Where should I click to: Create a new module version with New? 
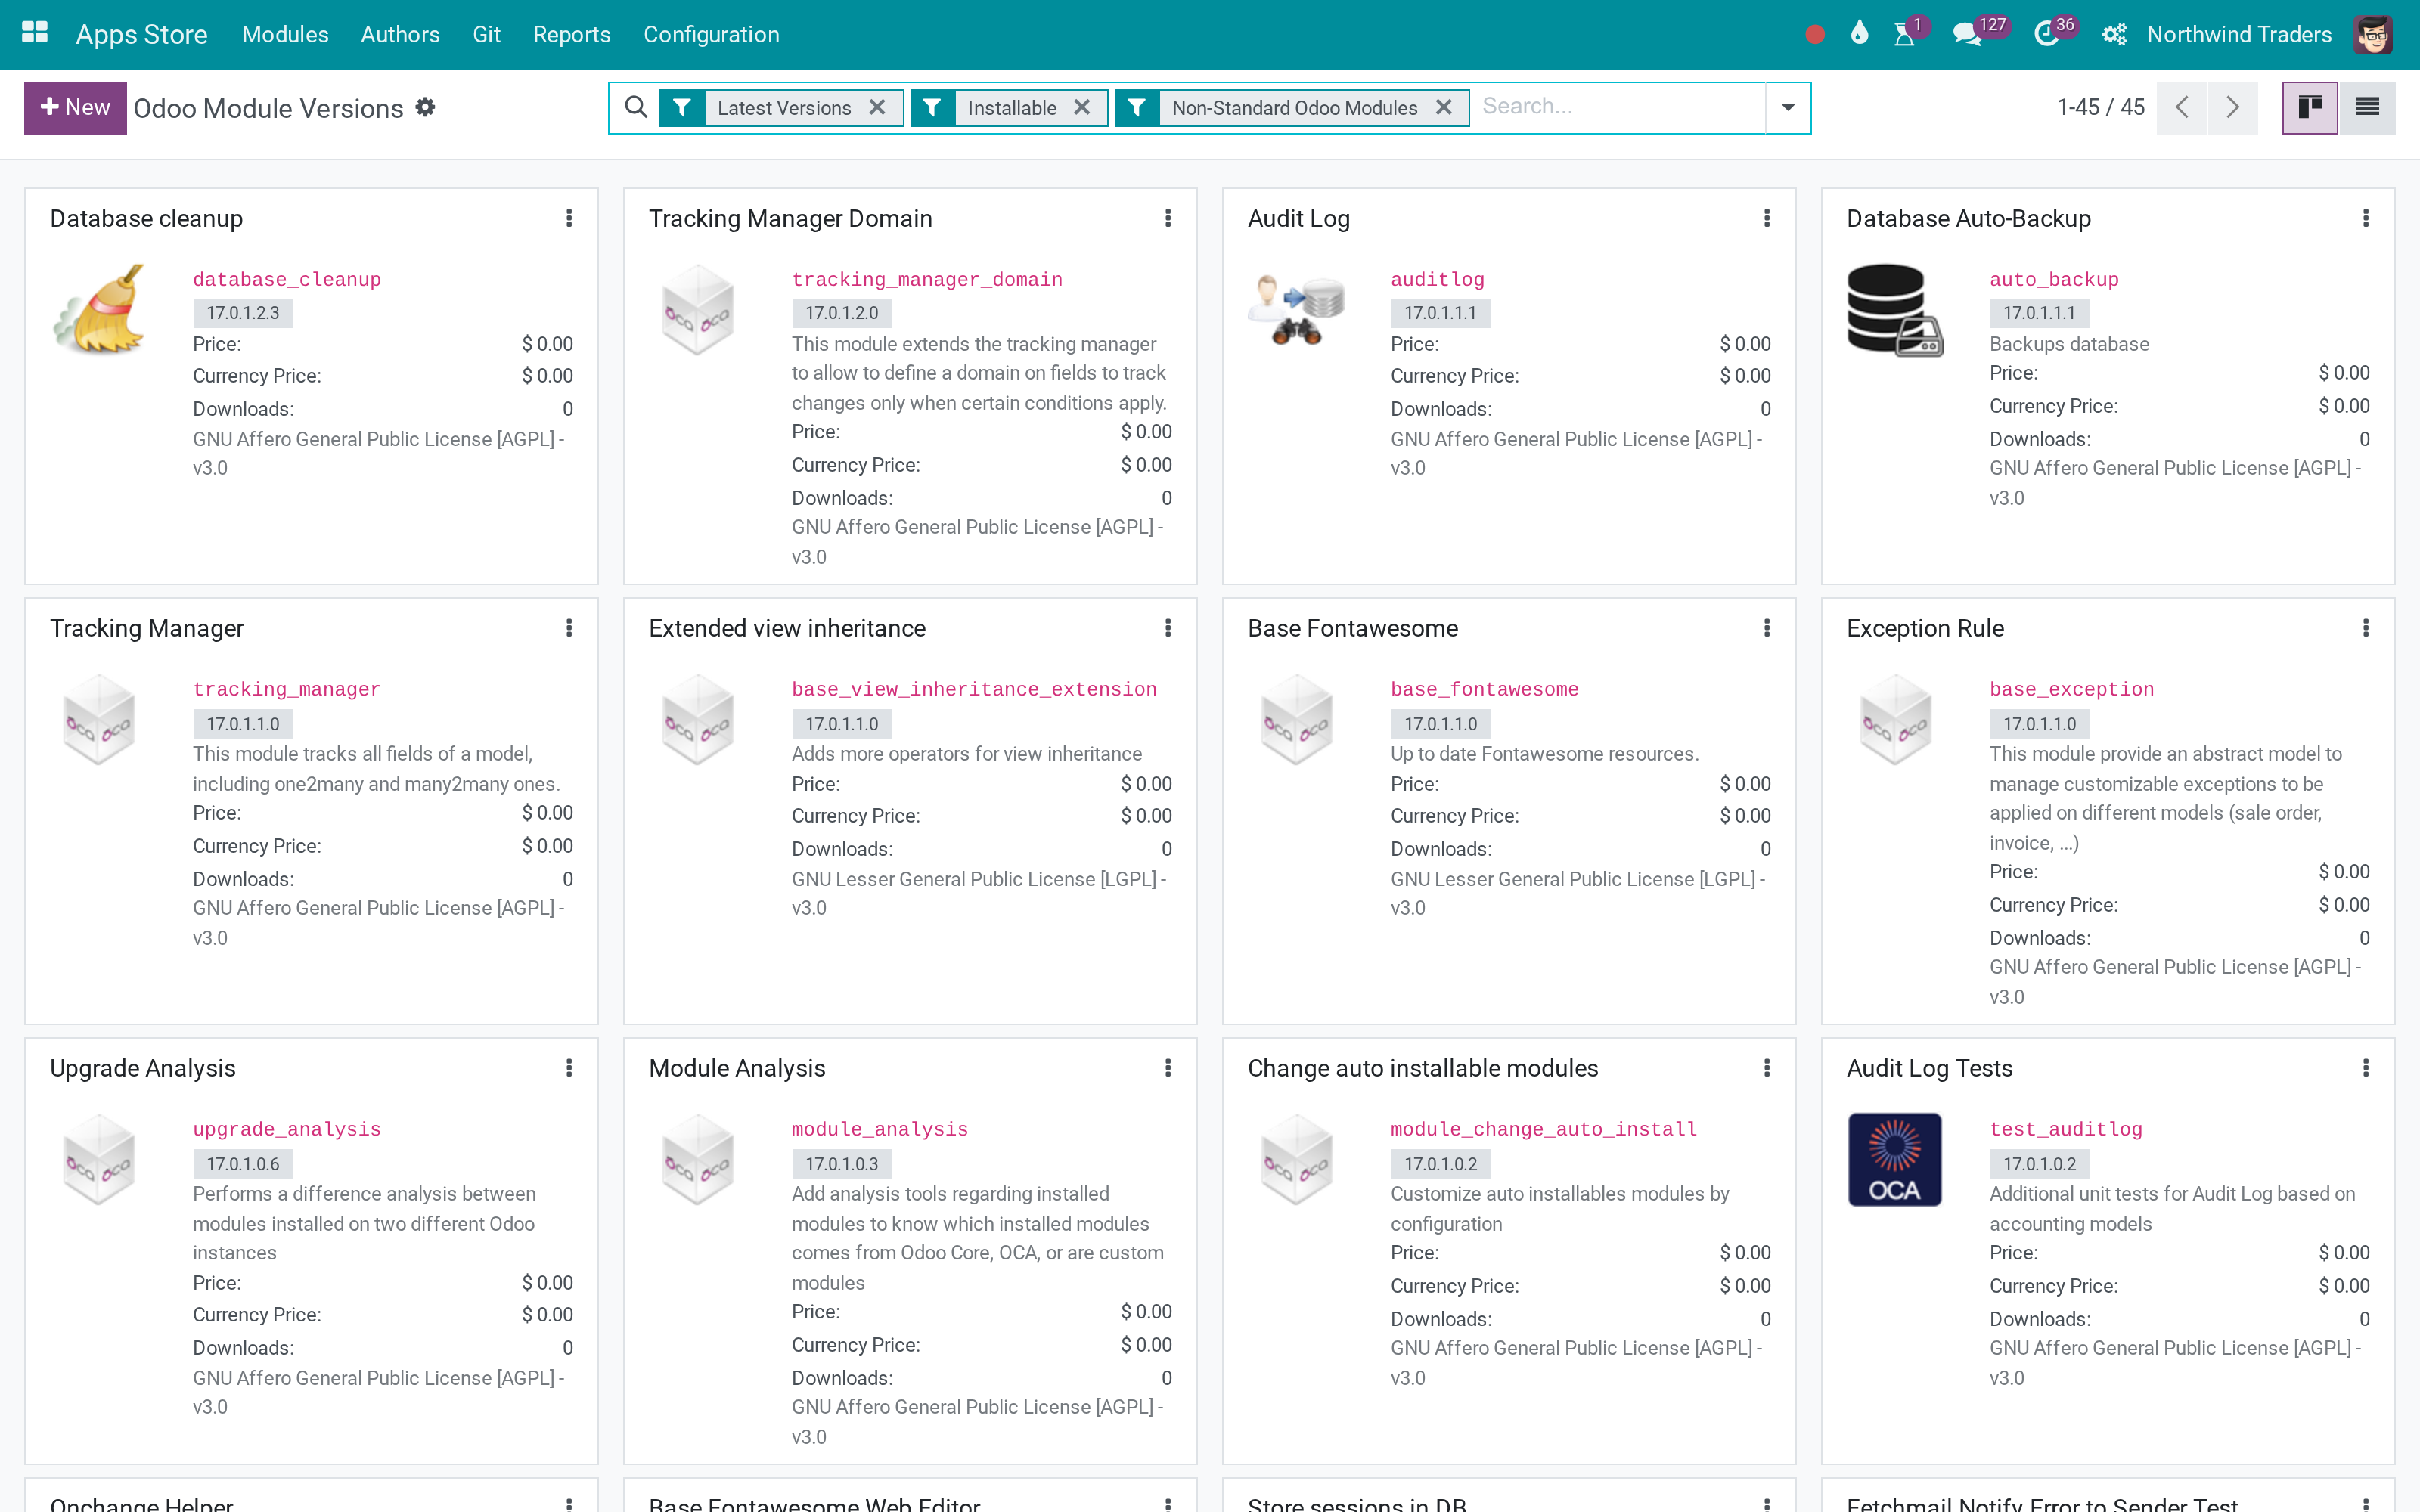coord(75,107)
